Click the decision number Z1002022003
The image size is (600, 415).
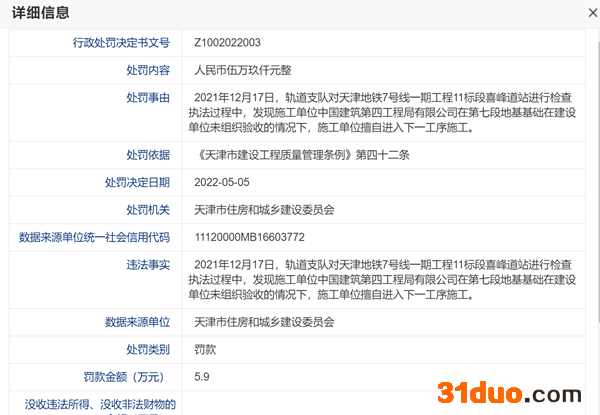click(227, 43)
